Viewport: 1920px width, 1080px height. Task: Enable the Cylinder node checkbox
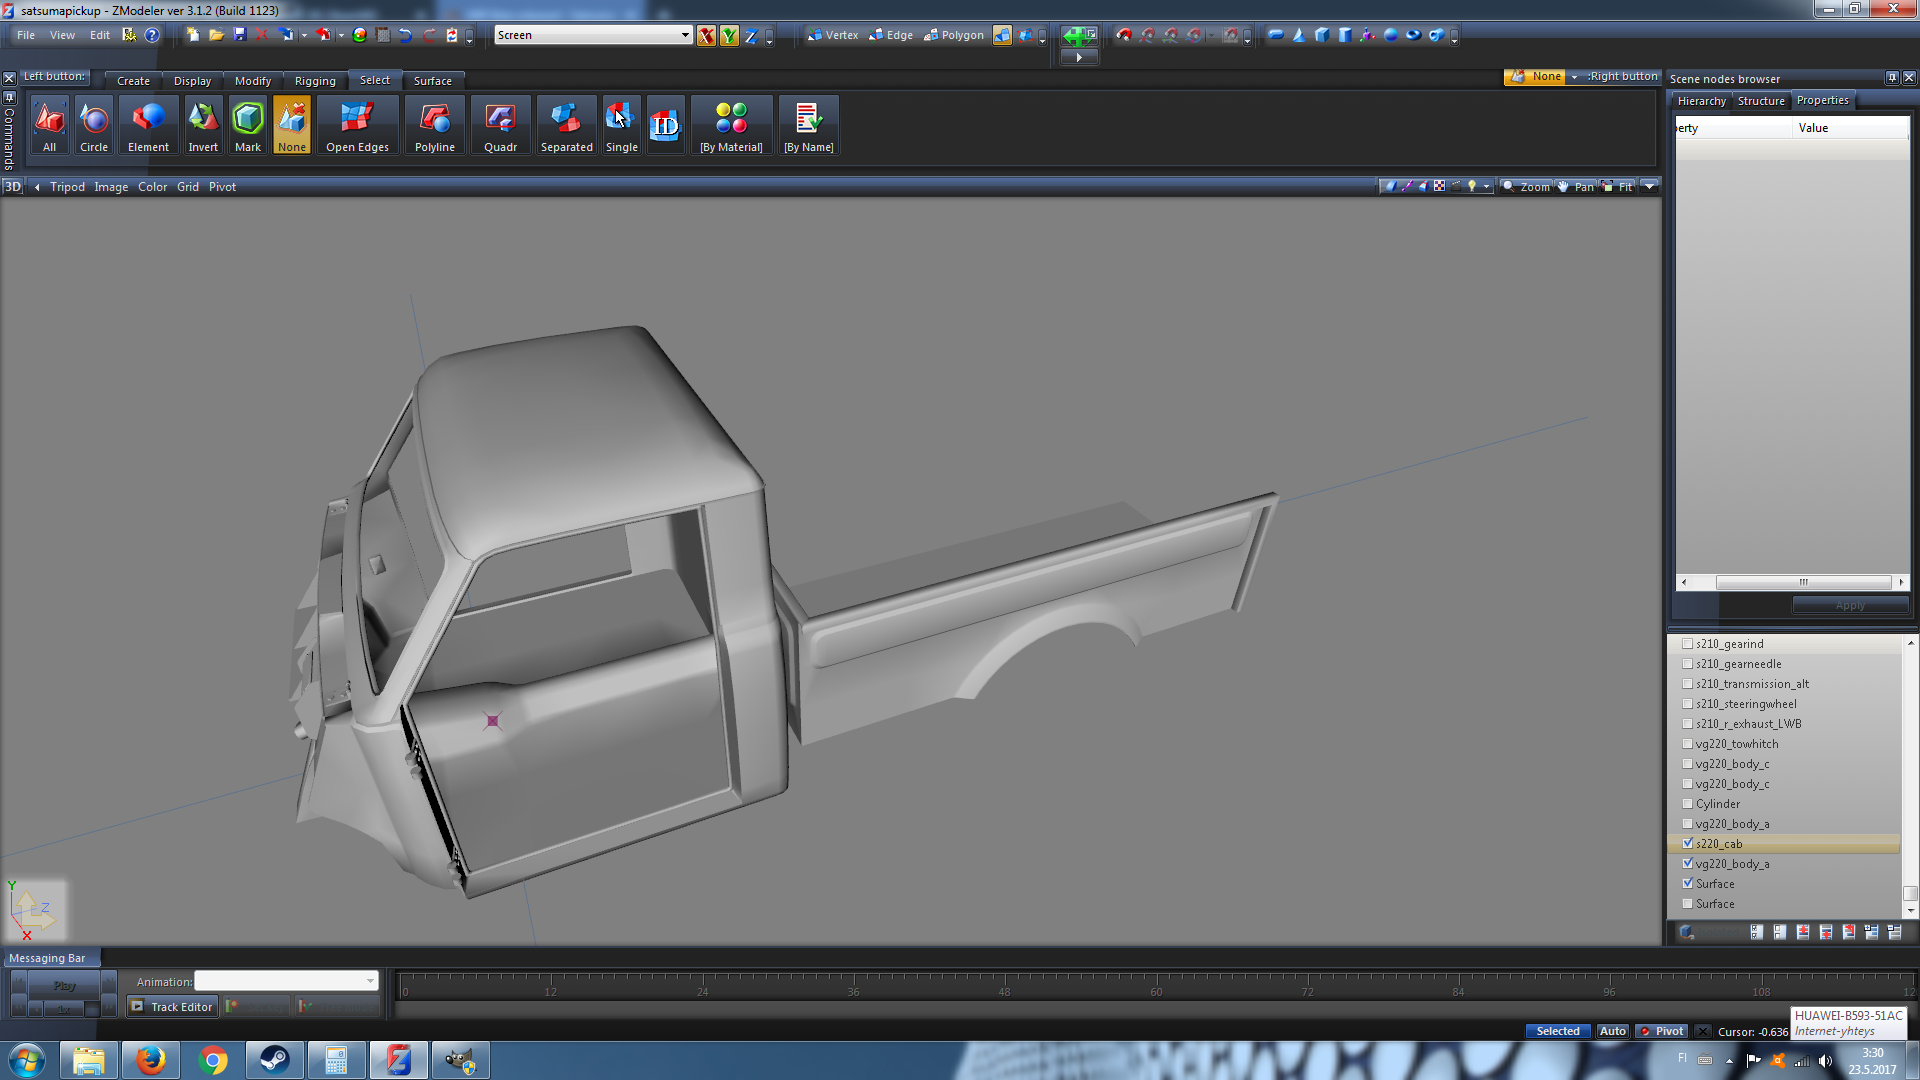(x=1688, y=803)
